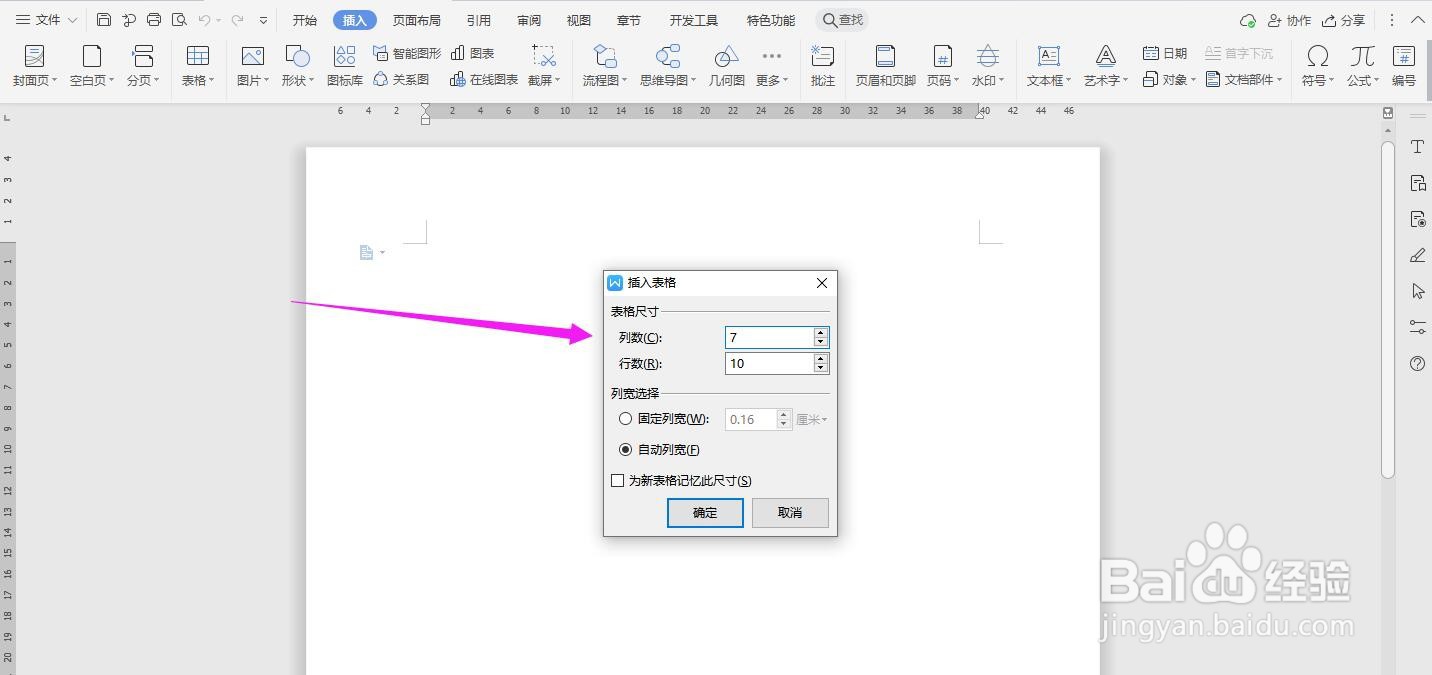Screen dimensions: 1432x675
Task: Insert page number (页码)
Action: coord(942,66)
